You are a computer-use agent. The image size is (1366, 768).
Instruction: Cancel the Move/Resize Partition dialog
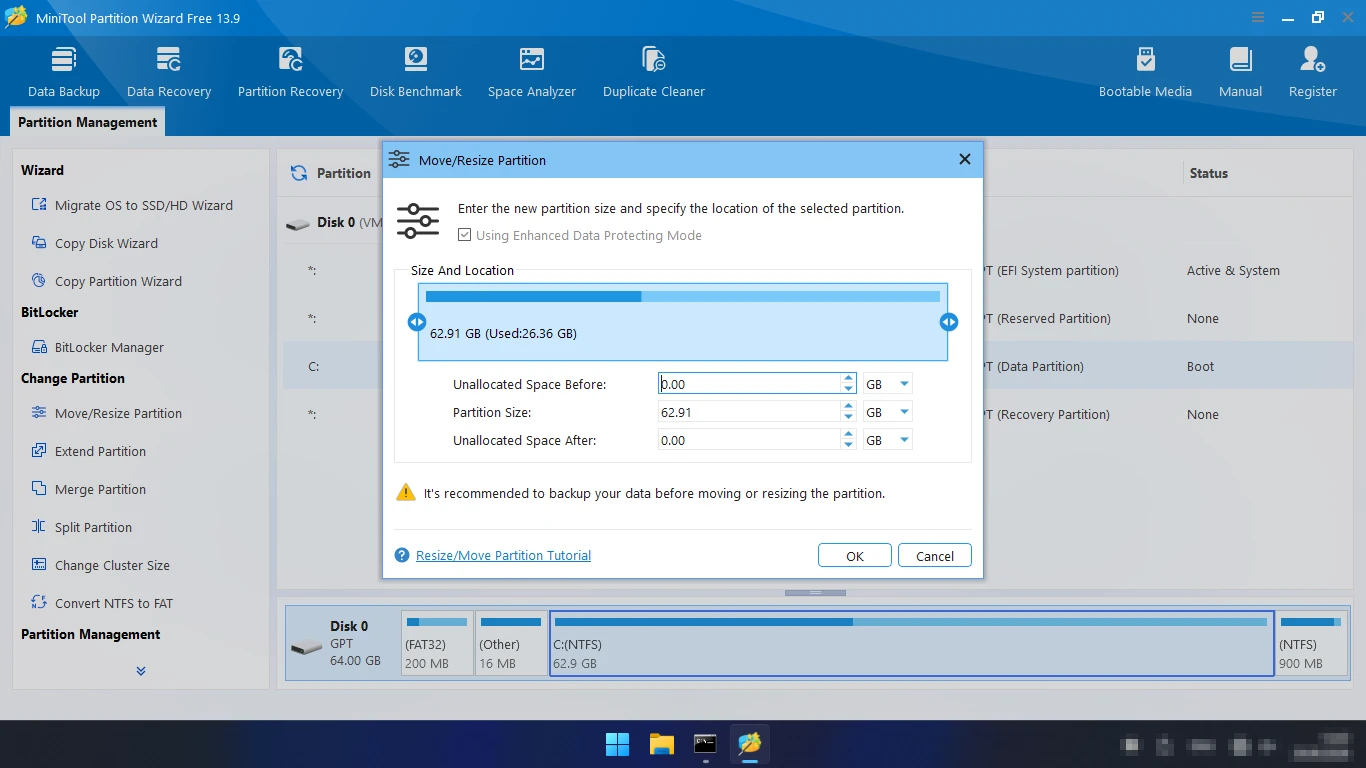coord(935,556)
